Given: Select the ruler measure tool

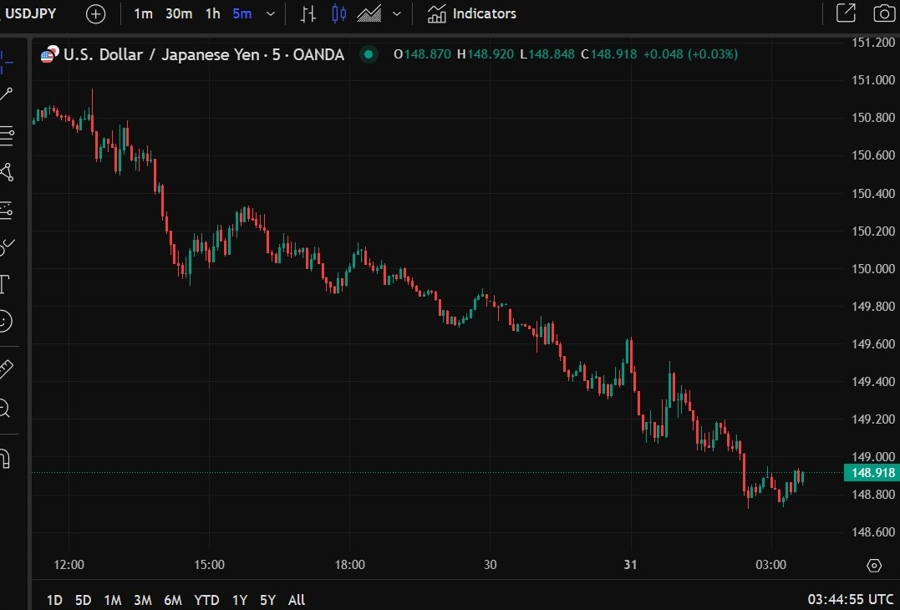Looking at the screenshot, I should point(6,369).
